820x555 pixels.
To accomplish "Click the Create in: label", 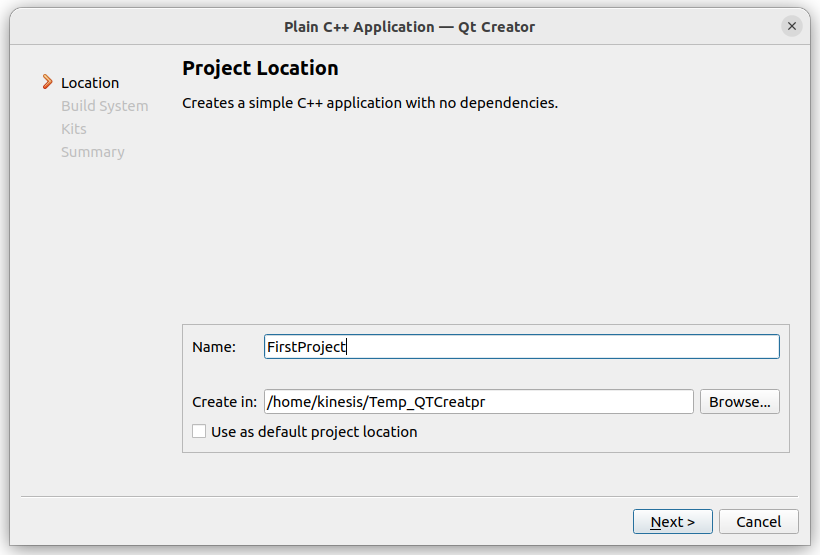I will point(224,402).
